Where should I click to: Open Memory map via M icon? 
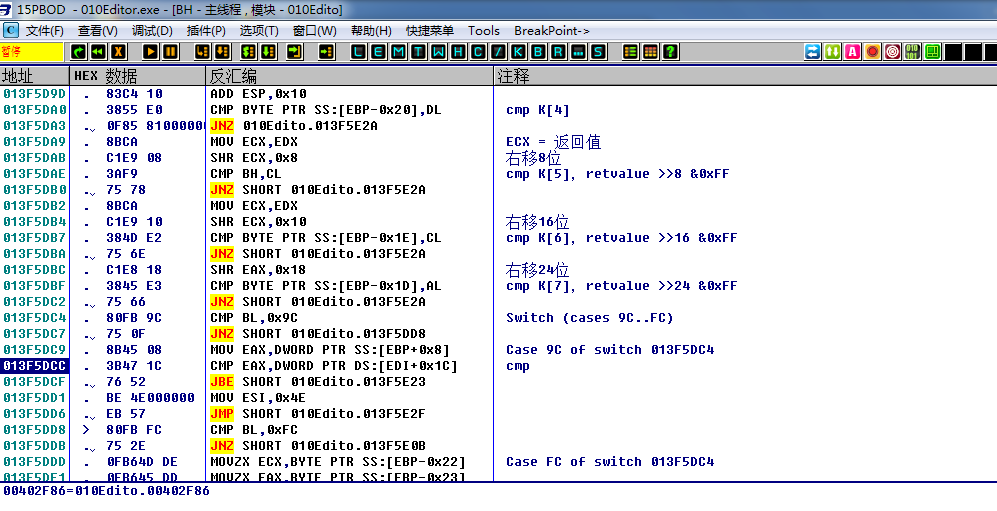[x=399, y=52]
